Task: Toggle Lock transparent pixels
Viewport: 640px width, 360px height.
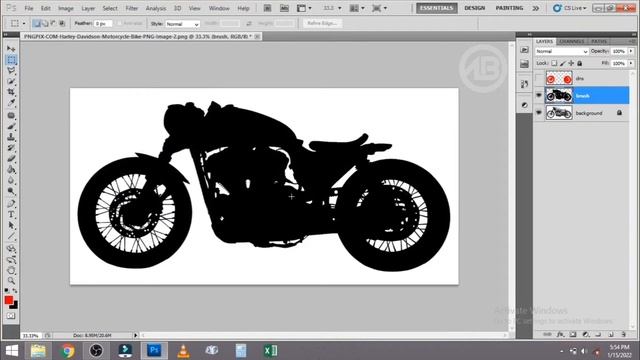Action: [554, 63]
